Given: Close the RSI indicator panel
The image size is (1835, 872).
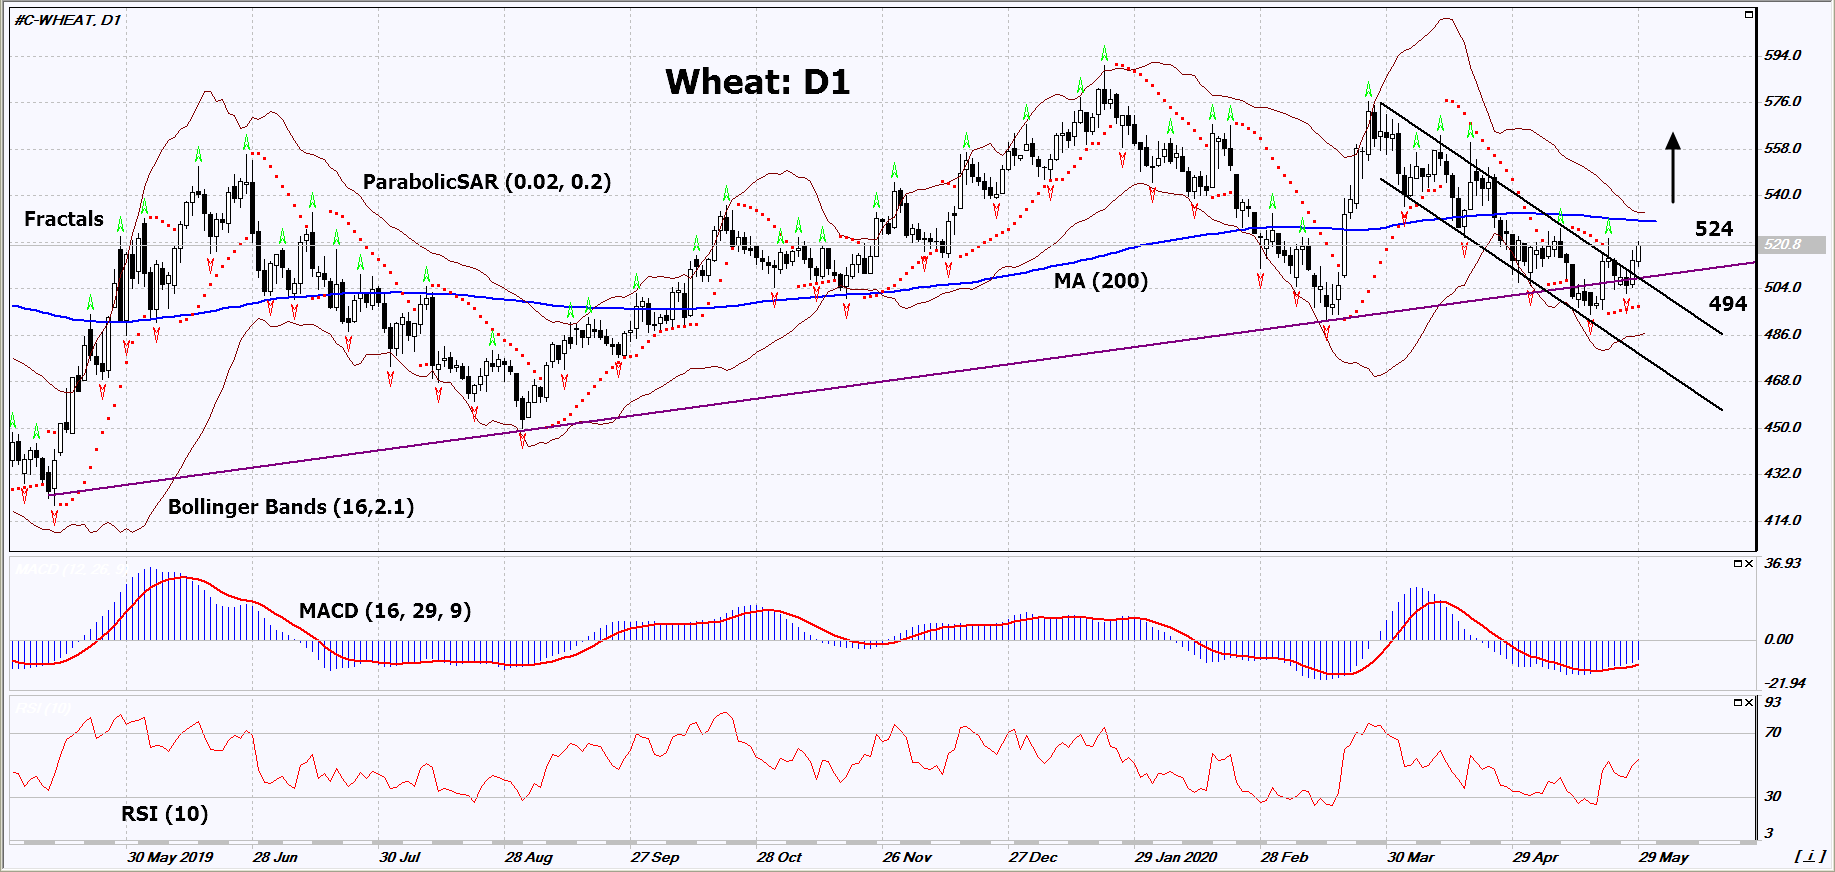Looking at the screenshot, I should (x=1748, y=703).
